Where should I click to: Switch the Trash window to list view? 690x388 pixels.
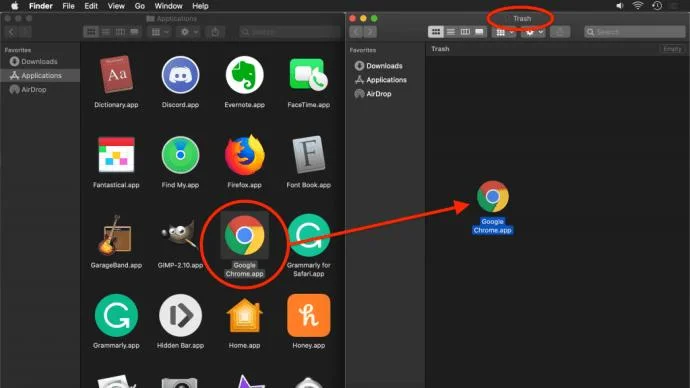pos(451,32)
